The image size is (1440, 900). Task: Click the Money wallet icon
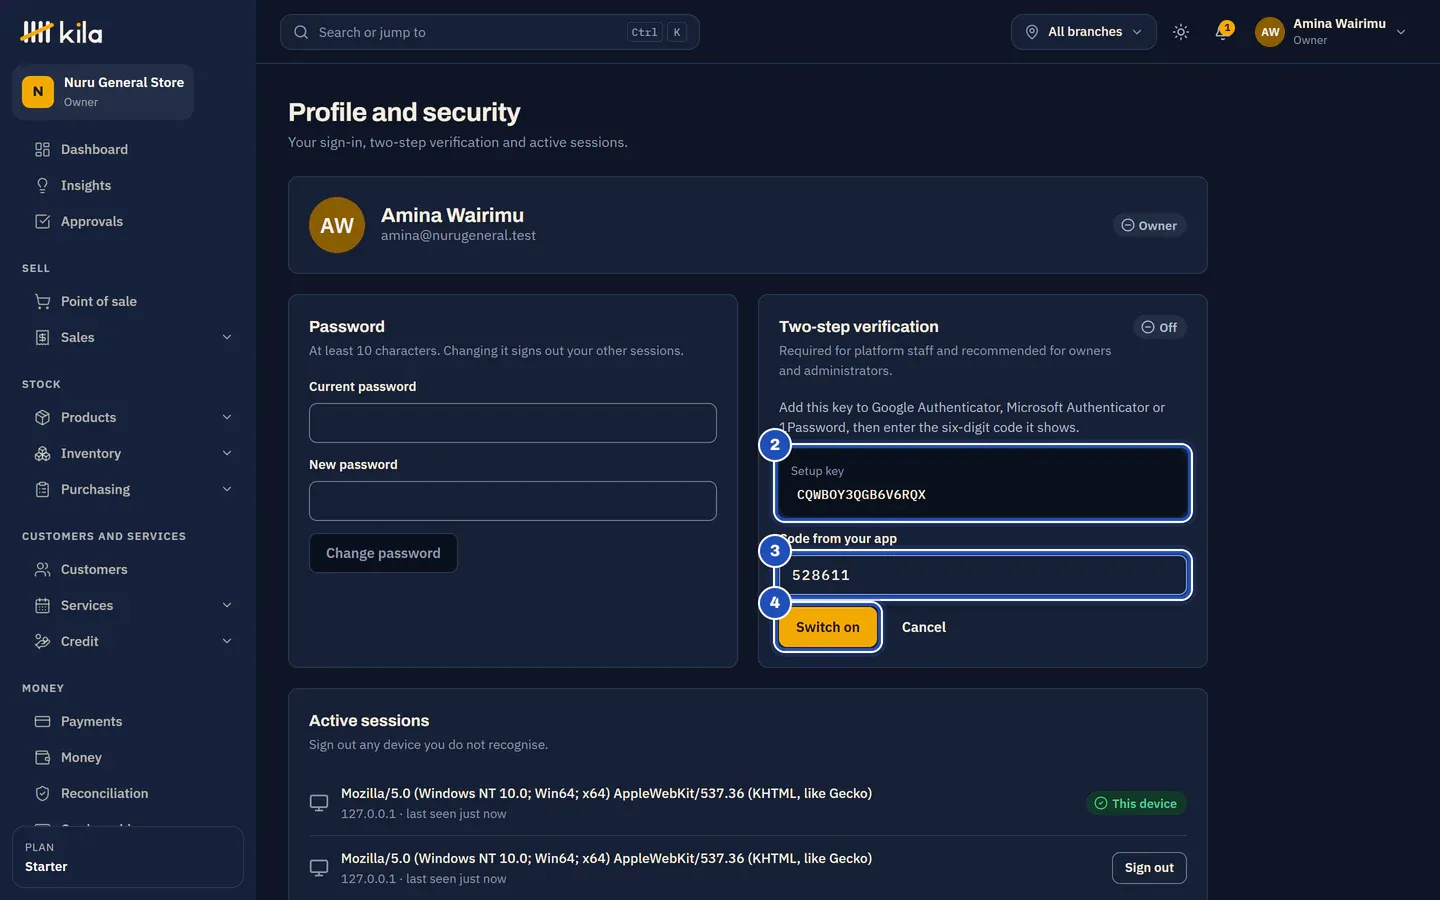click(x=42, y=758)
